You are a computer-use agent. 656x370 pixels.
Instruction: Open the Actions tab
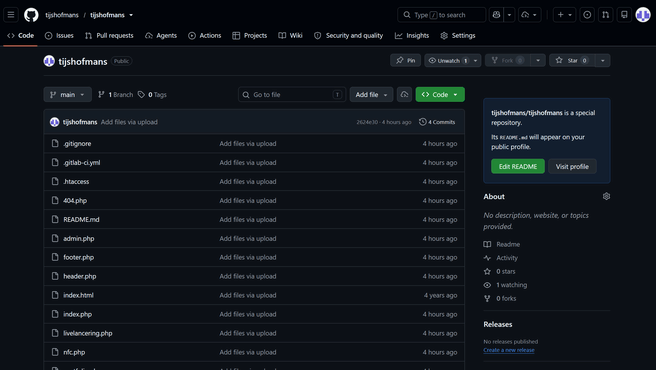[205, 36]
